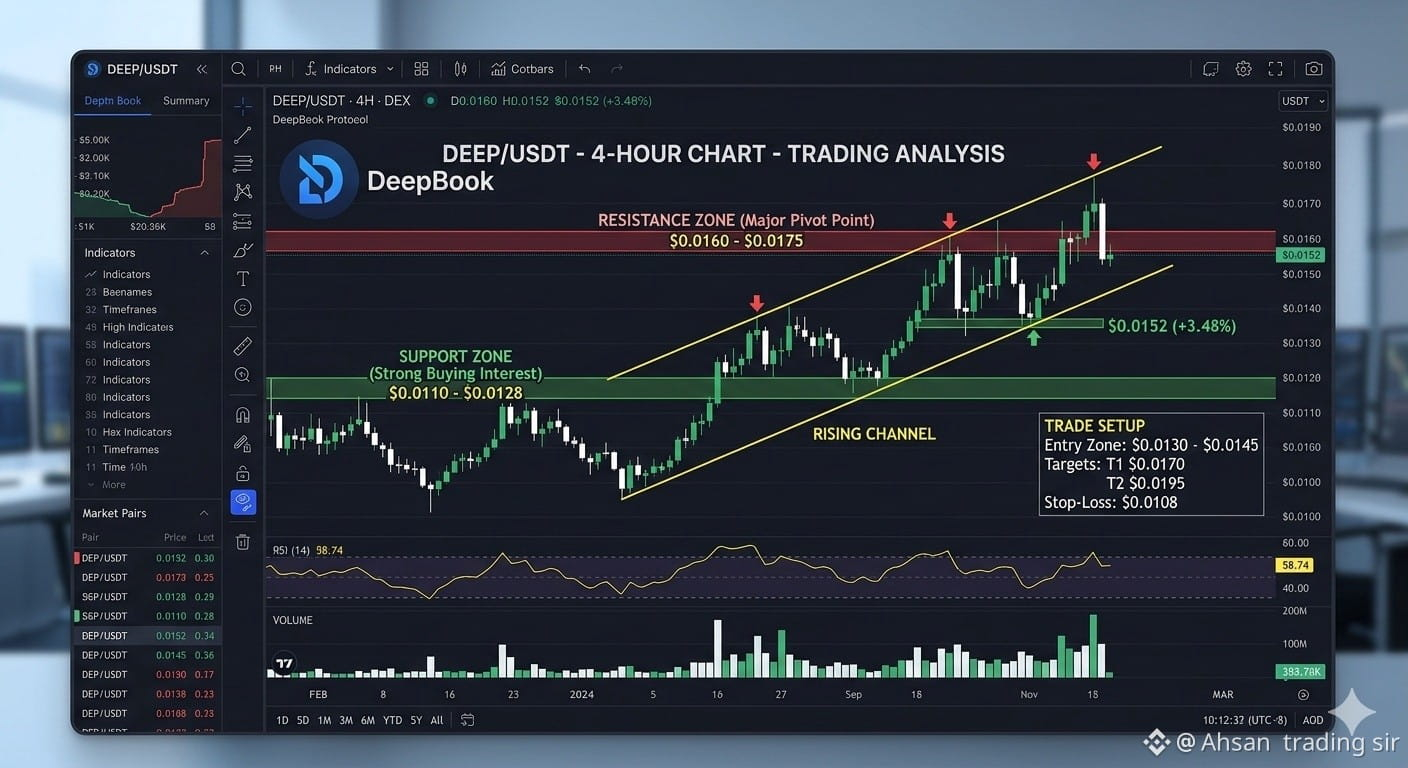Set time range to 5D
Image resolution: width=1408 pixels, height=768 pixels.
[x=302, y=720]
